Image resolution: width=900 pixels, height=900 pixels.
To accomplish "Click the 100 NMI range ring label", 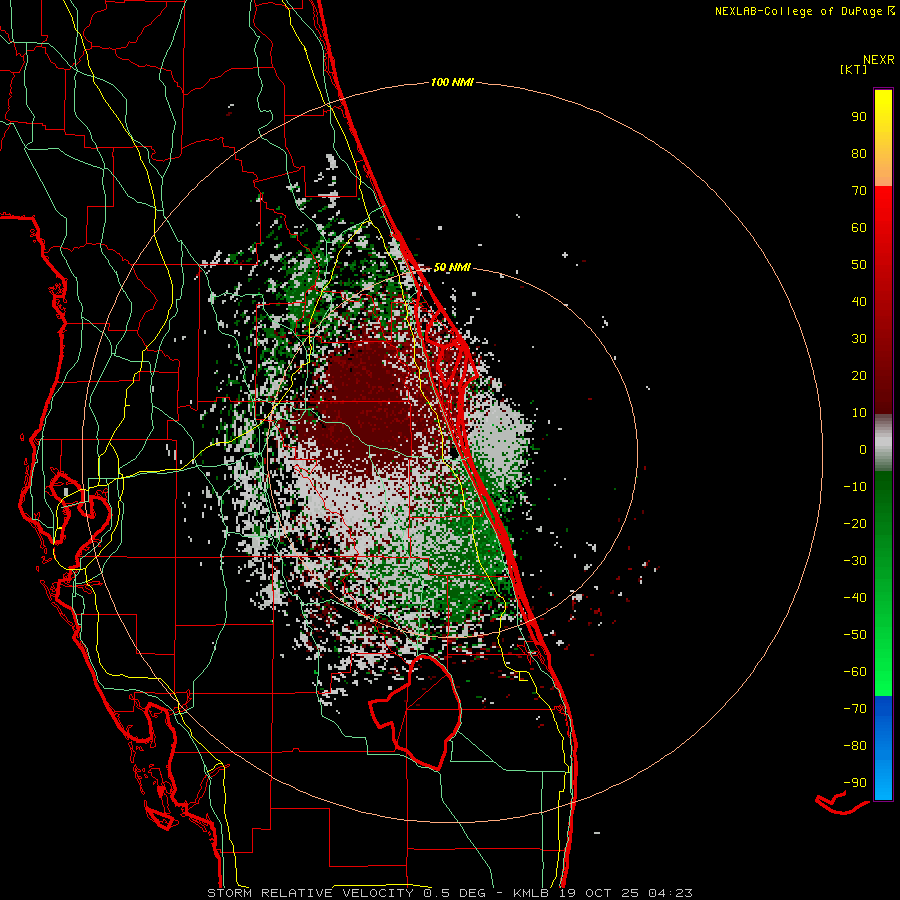I will pos(452,83).
